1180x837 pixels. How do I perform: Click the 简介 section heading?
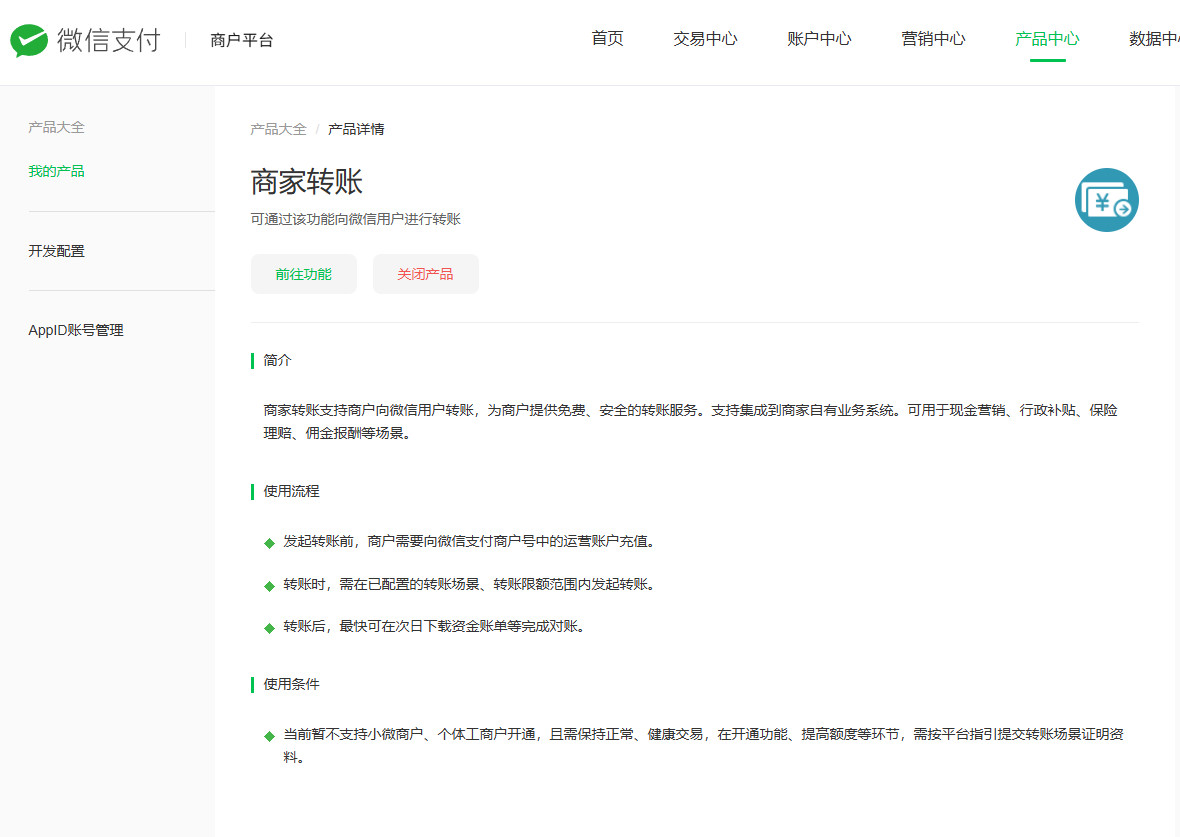(x=277, y=361)
